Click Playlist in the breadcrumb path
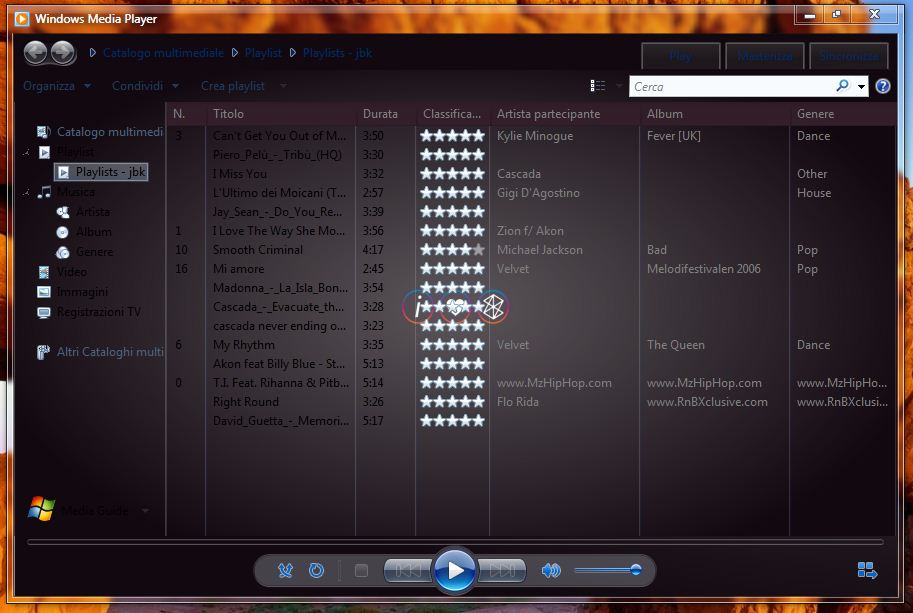 pyautogui.click(x=263, y=53)
